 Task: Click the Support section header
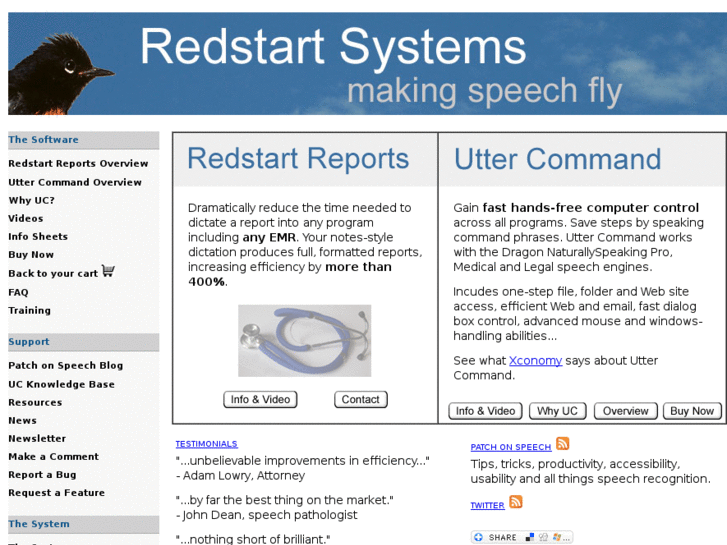click(83, 342)
